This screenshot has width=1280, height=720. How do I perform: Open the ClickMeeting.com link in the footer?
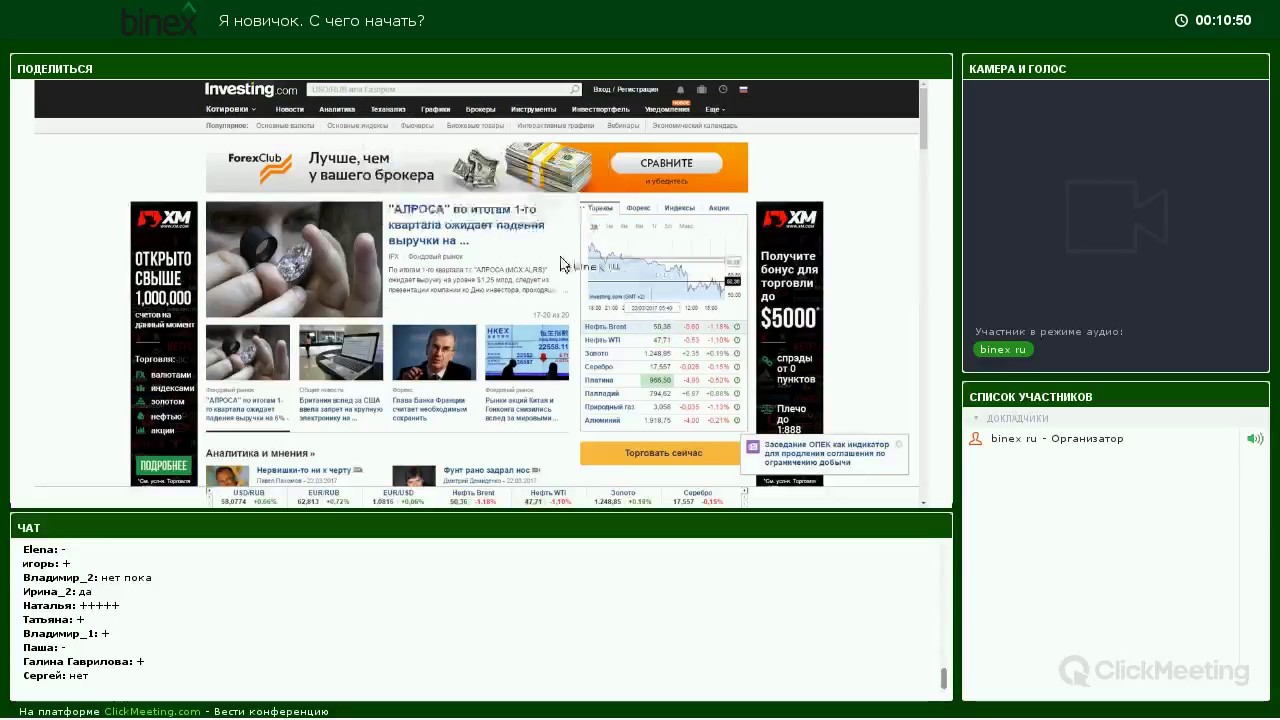pos(152,712)
